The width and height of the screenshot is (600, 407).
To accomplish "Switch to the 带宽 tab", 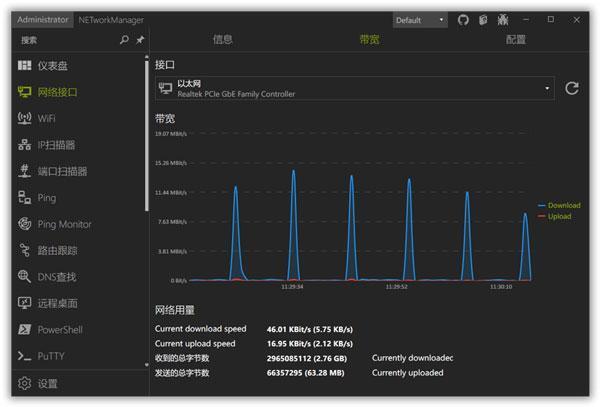I will [x=369, y=39].
